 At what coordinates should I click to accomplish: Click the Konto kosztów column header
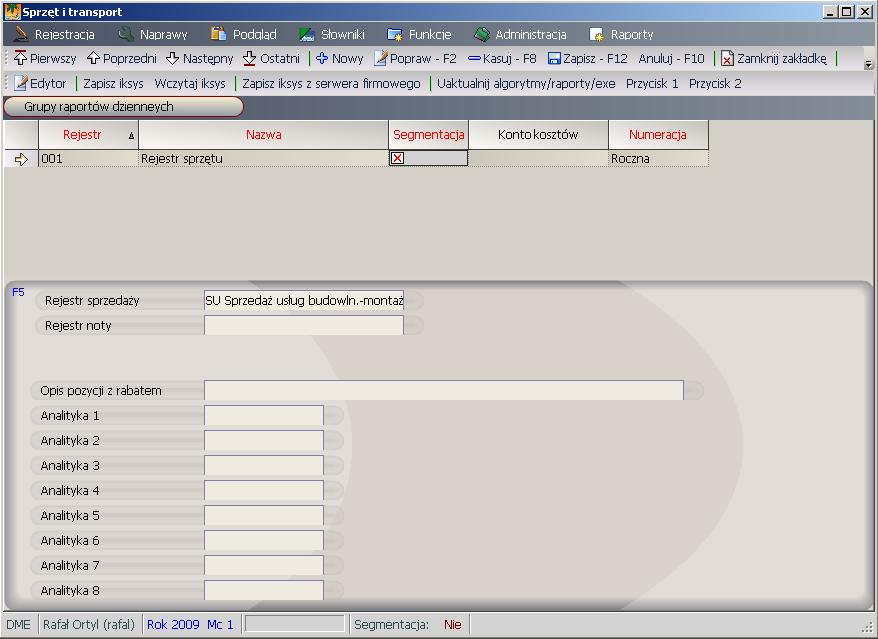point(539,134)
